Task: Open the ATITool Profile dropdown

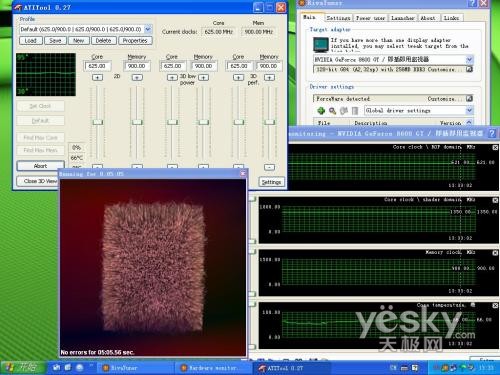Action: (148, 29)
